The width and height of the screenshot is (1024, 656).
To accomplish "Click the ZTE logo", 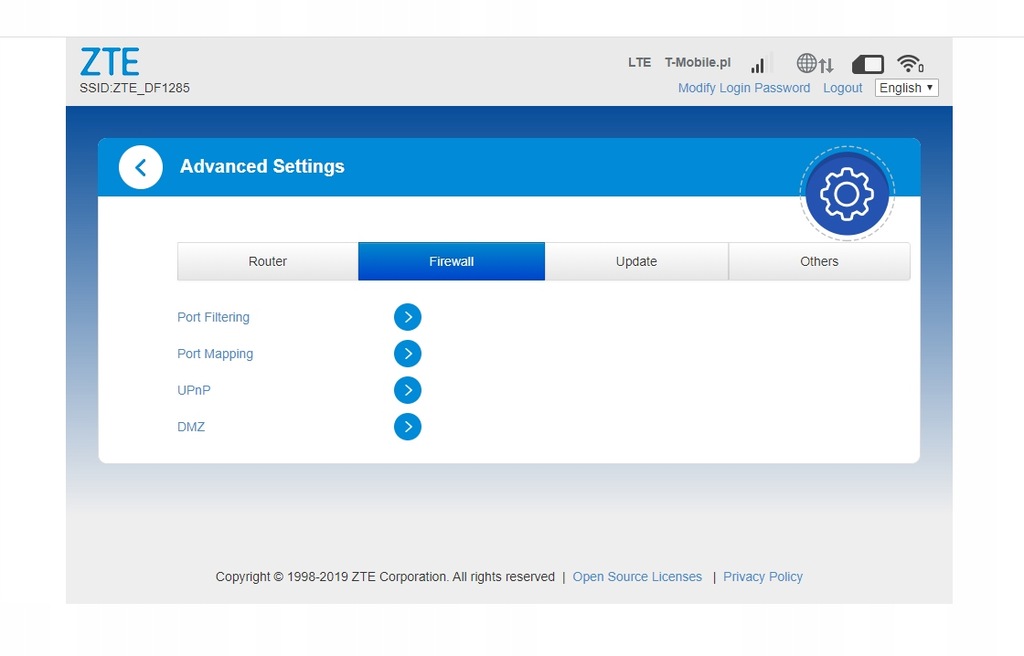I will [109, 62].
